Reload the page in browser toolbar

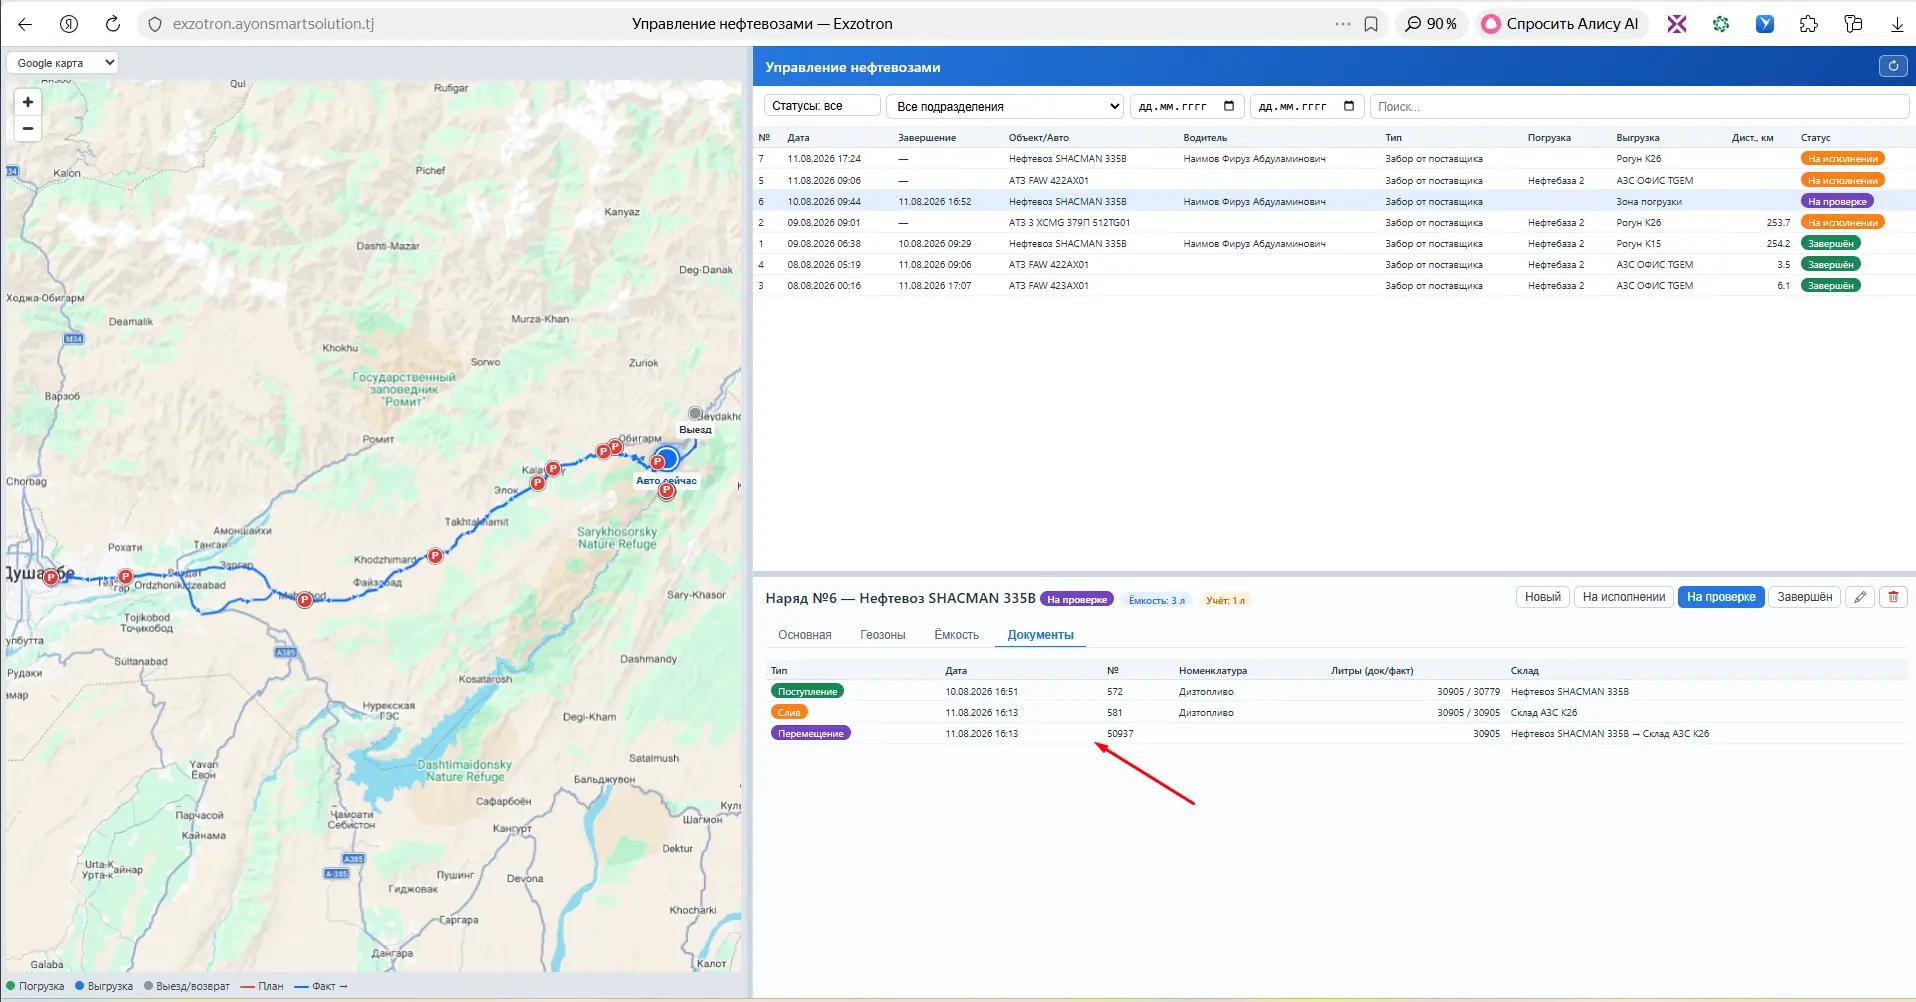click(x=113, y=24)
